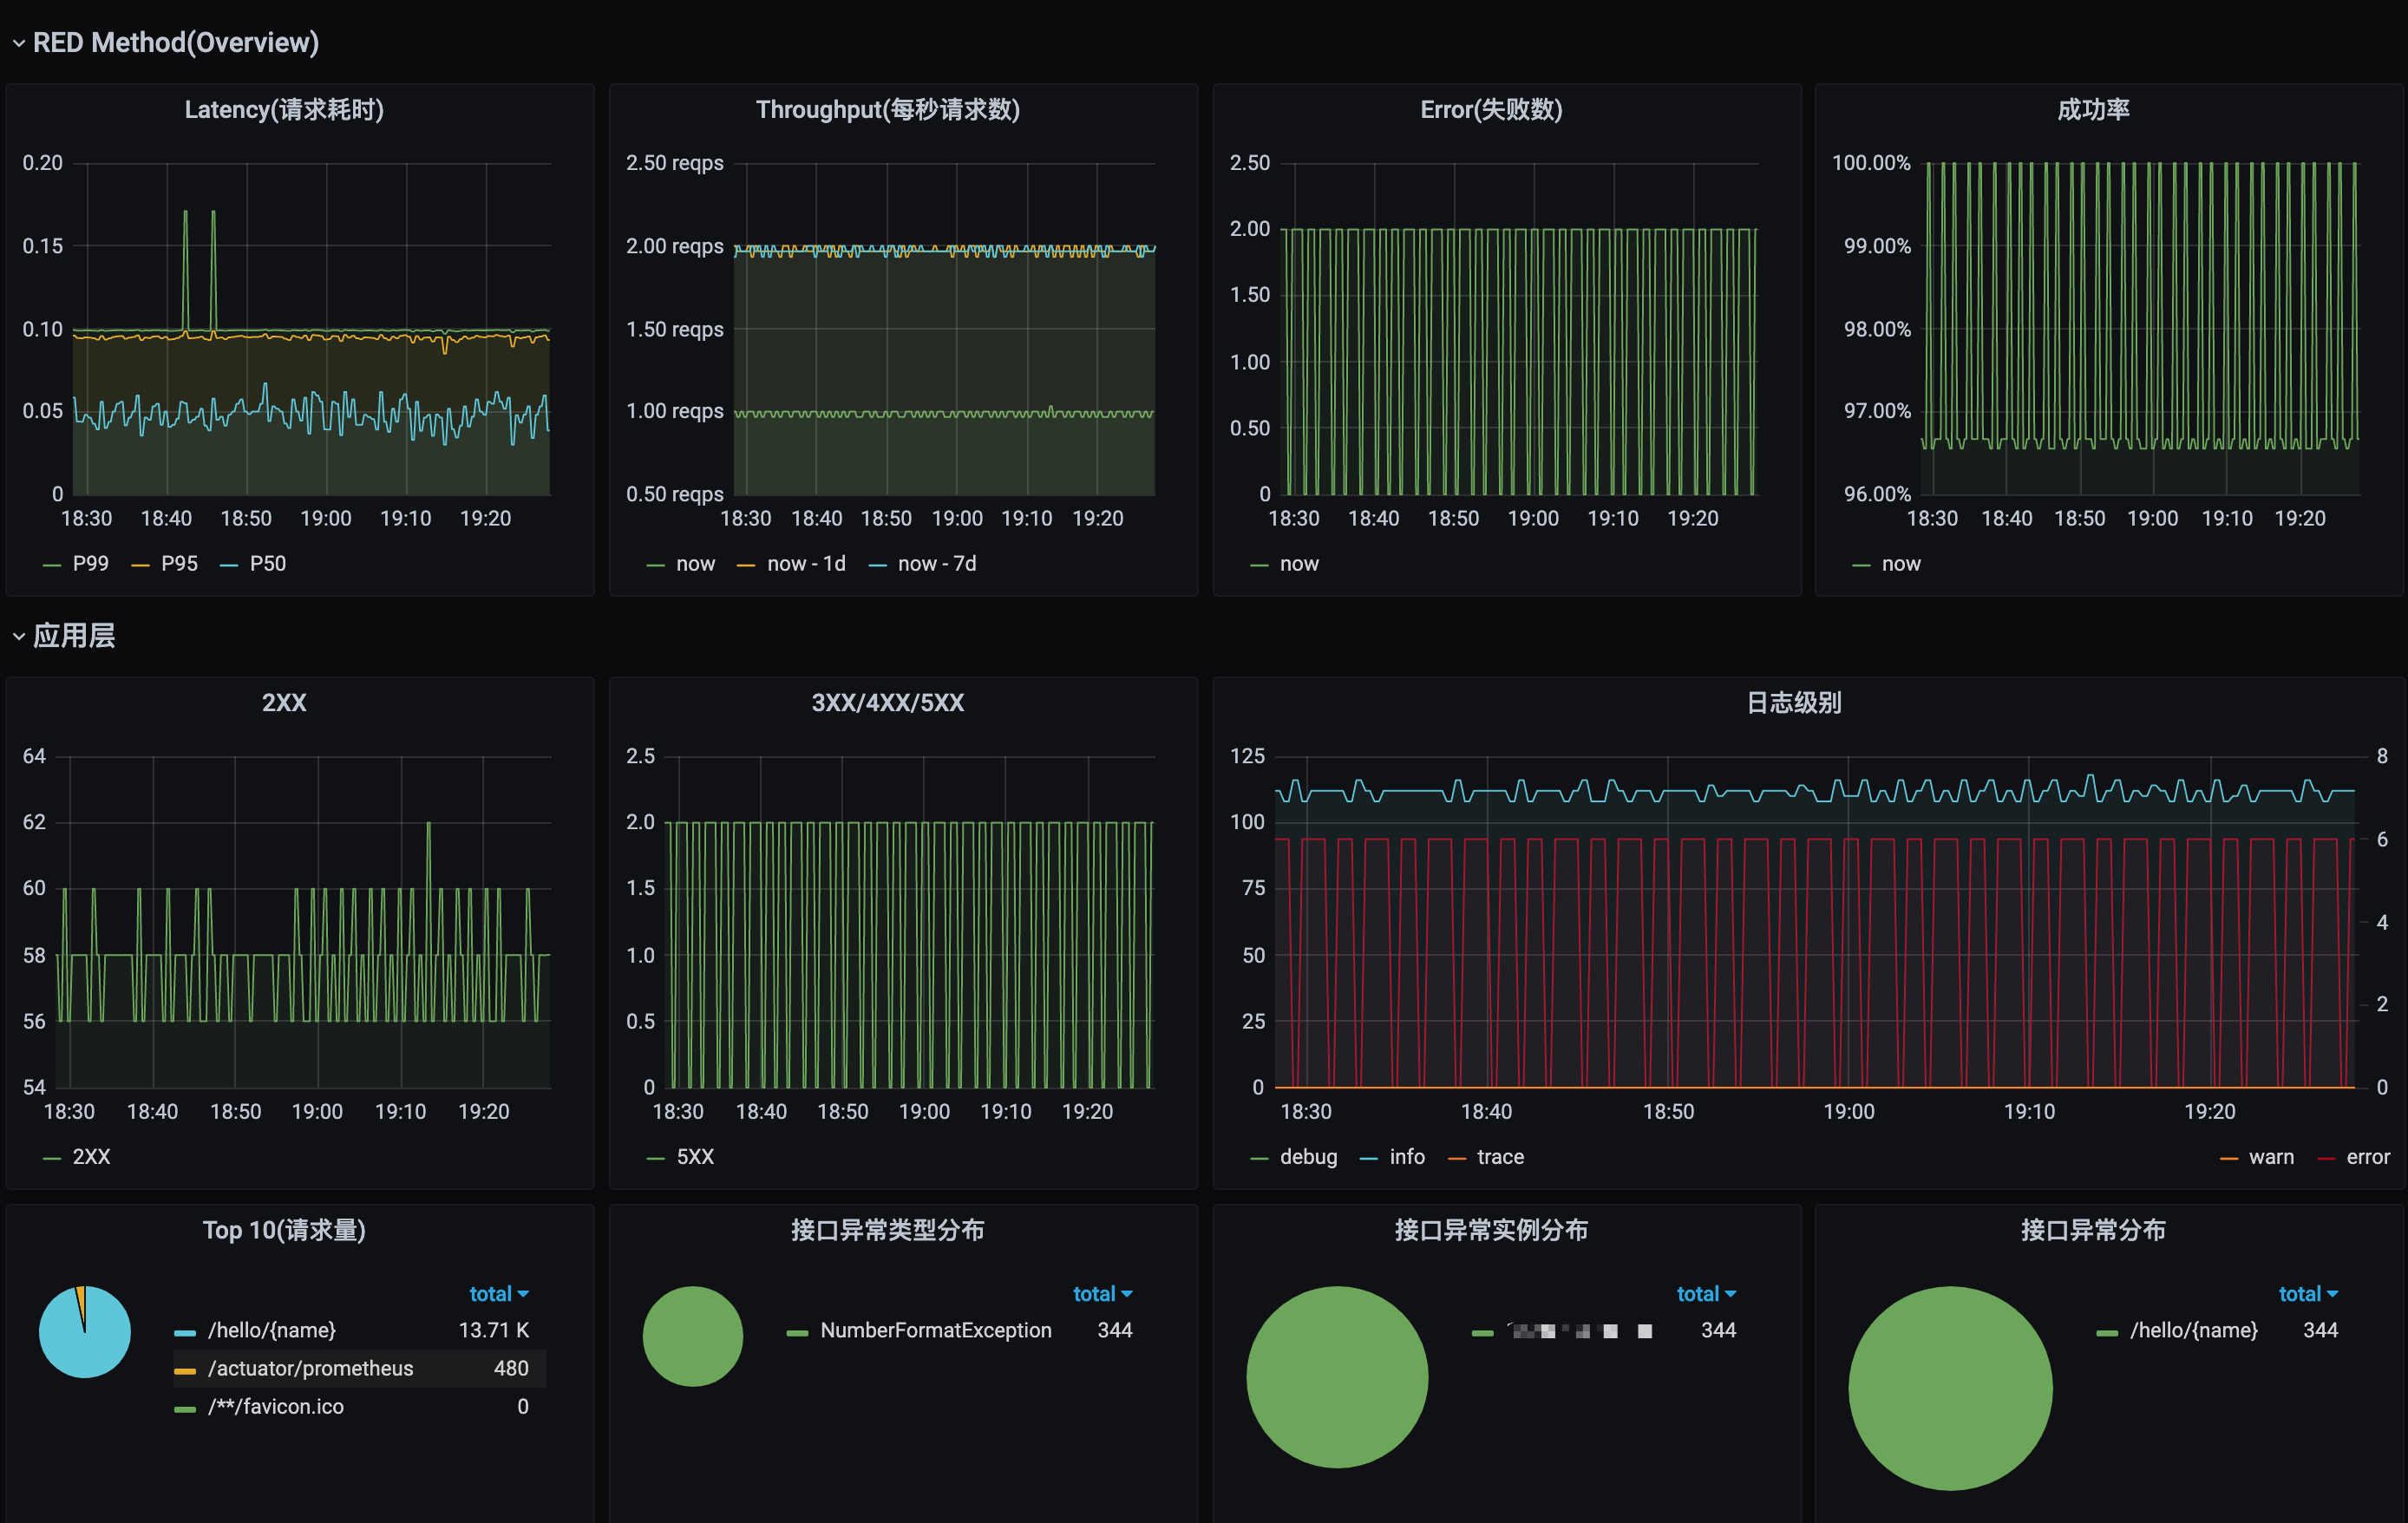Select /hello/{name} in 接口异常分布 legend

2193,1331
